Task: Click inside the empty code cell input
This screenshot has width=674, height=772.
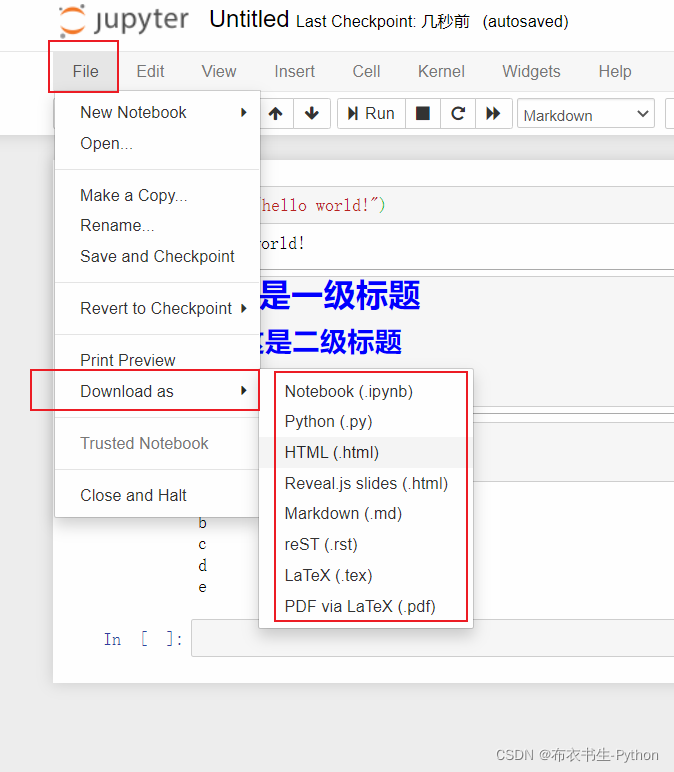Action: coord(433,638)
